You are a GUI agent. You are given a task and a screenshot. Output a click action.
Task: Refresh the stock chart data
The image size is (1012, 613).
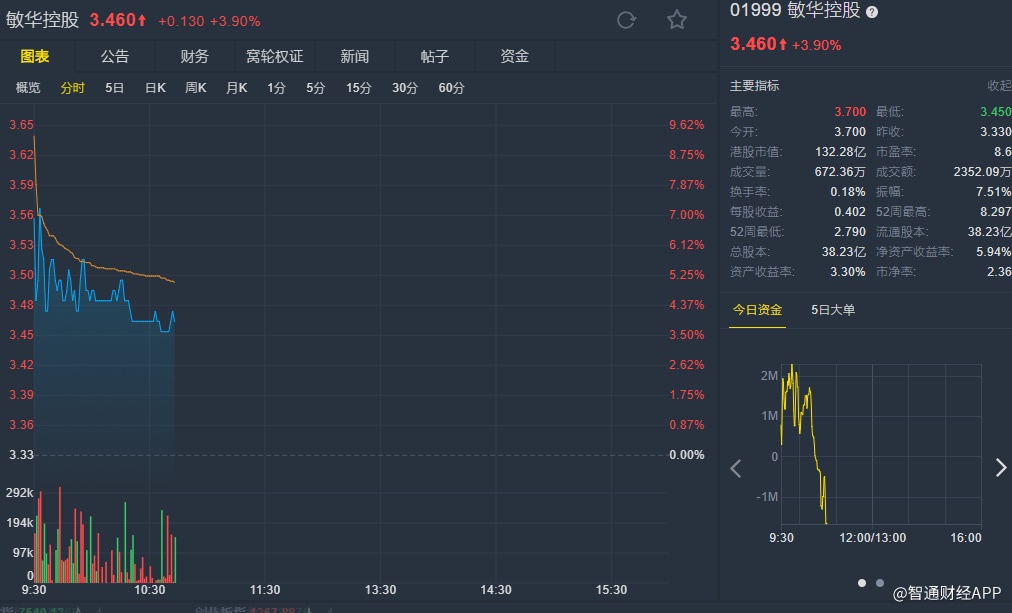click(x=627, y=20)
